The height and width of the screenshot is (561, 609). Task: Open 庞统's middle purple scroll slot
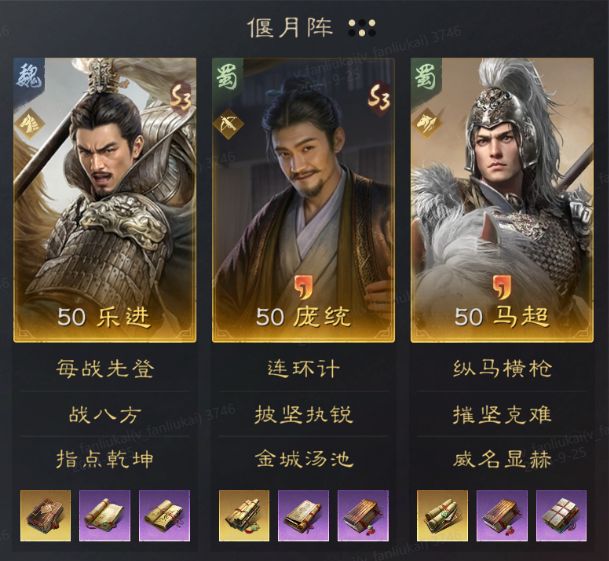pos(303,516)
